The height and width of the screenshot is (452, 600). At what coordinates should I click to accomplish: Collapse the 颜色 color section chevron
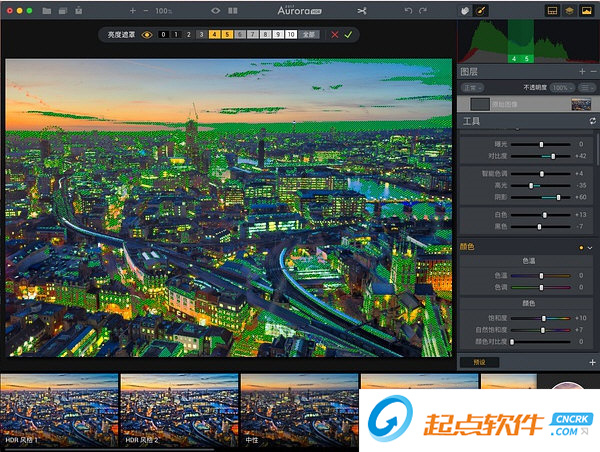click(590, 248)
